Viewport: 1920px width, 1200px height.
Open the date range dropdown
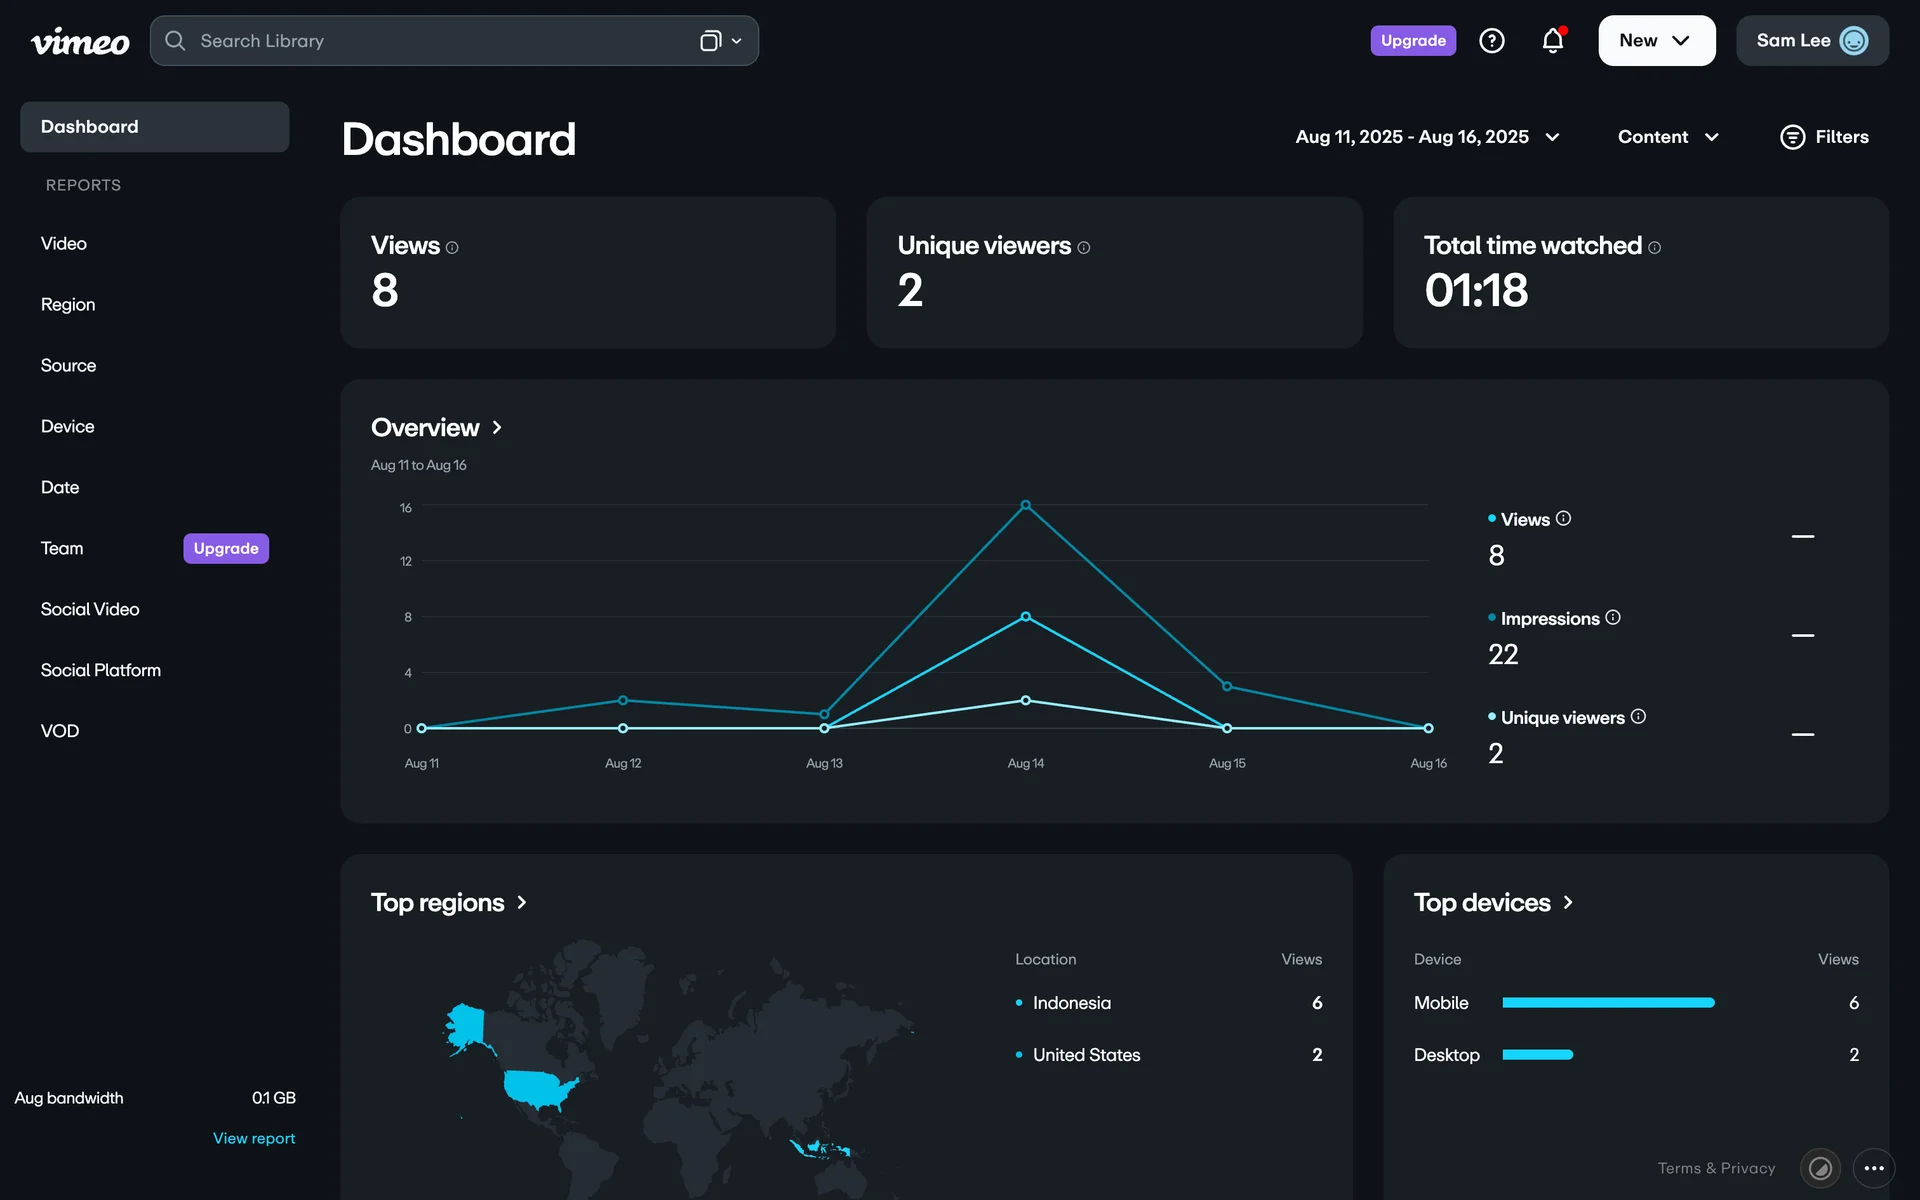(x=1427, y=137)
